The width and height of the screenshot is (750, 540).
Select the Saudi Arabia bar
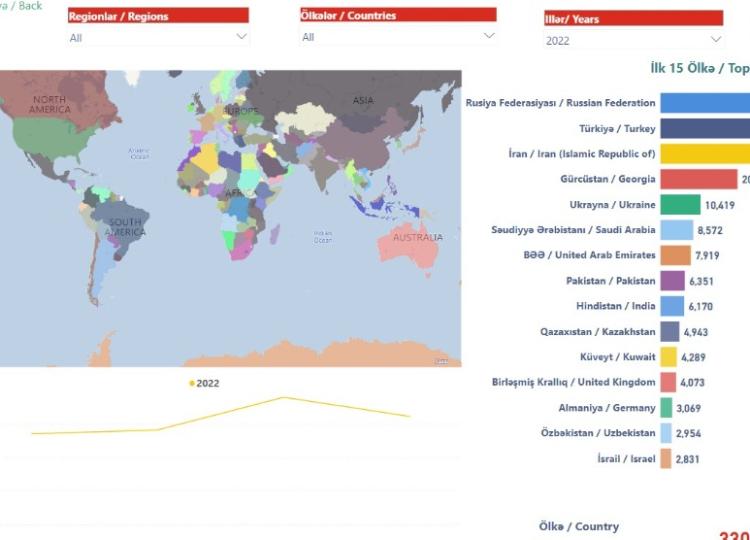point(676,230)
